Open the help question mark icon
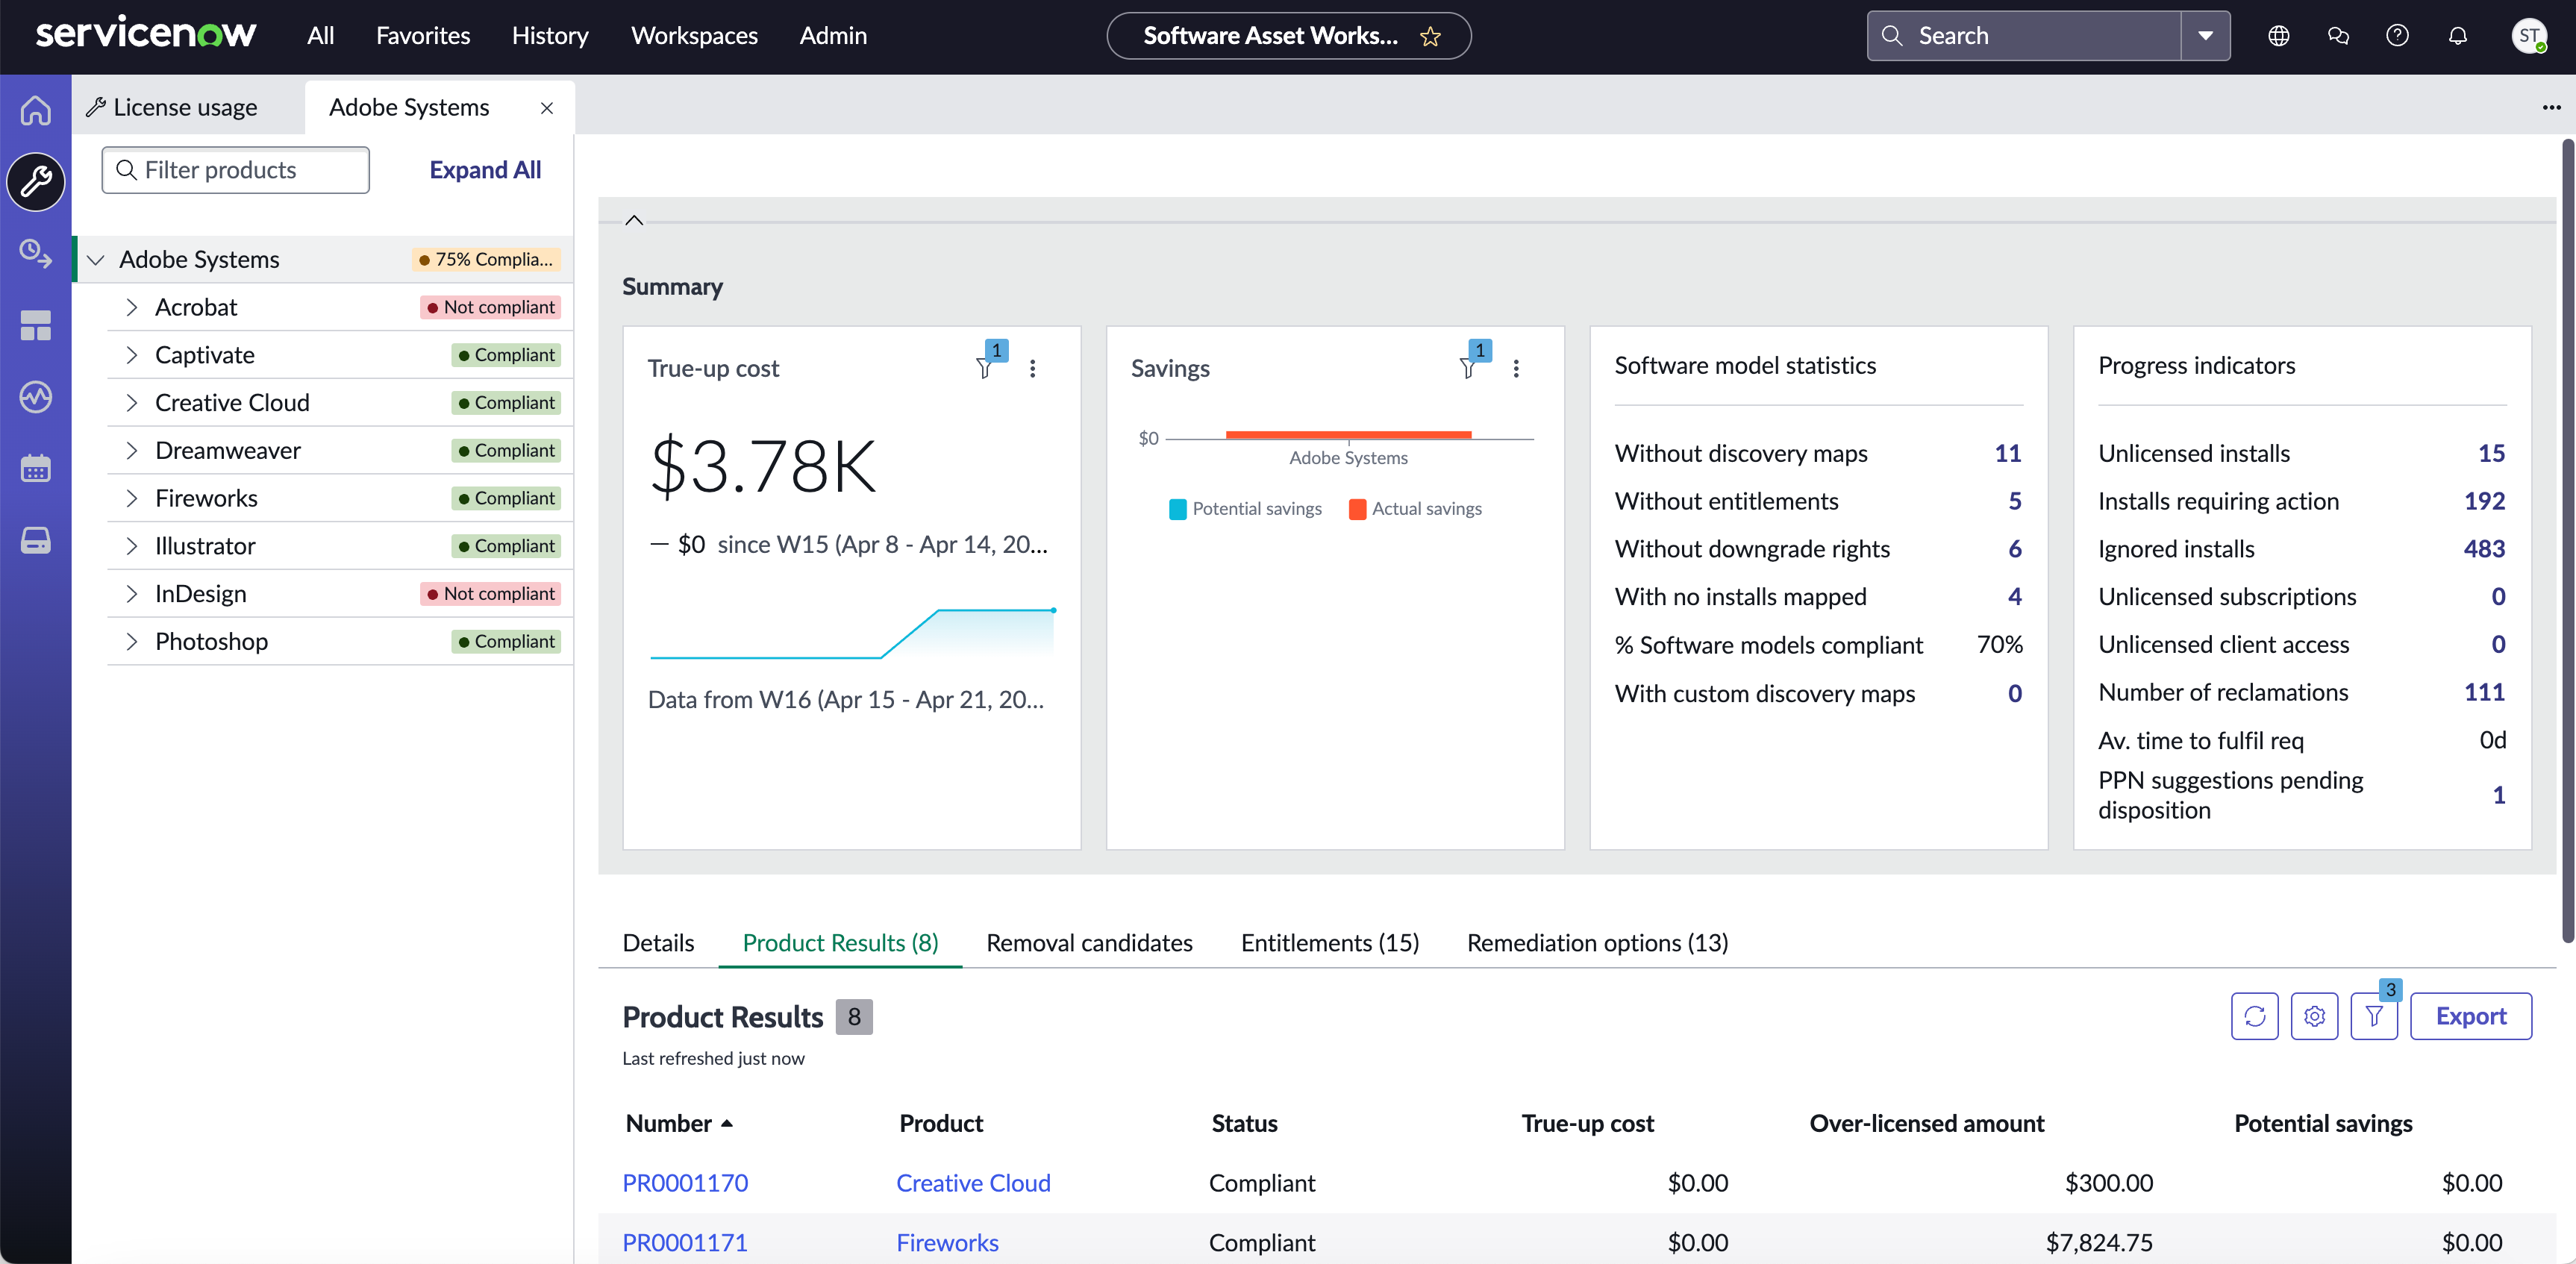Screen dimensions: 2576x1264 point(2397,36)
